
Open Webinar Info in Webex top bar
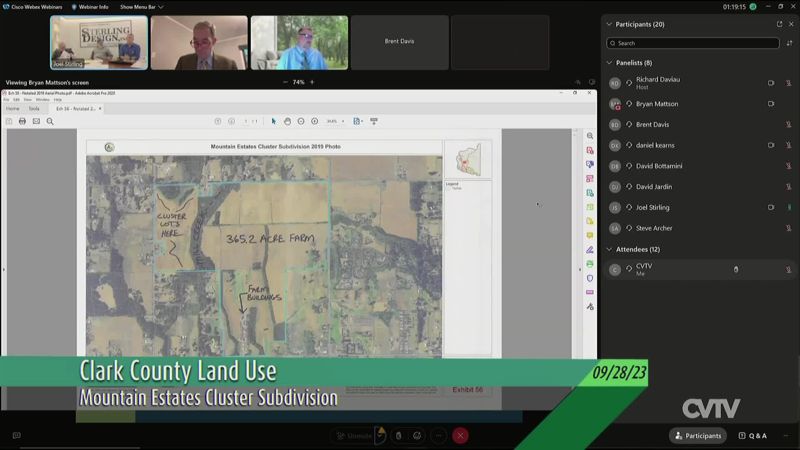point(90,7)
